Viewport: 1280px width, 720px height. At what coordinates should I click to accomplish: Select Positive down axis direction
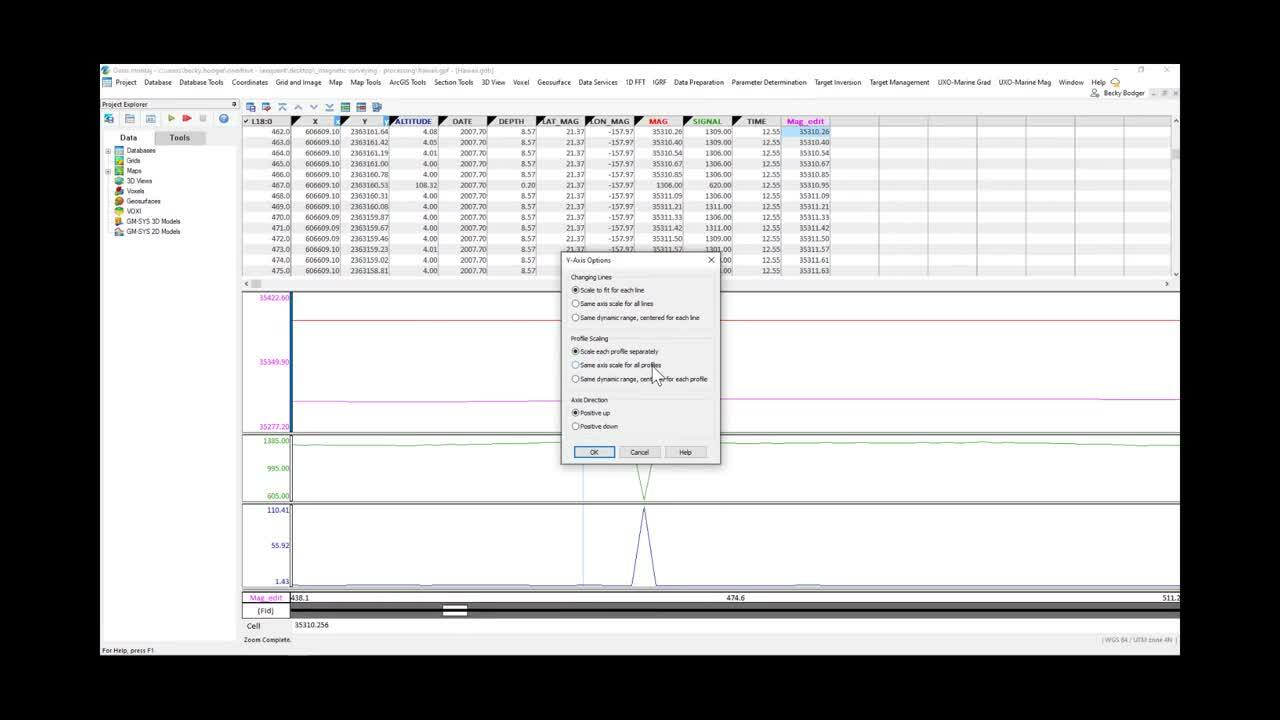coord(575,426)
